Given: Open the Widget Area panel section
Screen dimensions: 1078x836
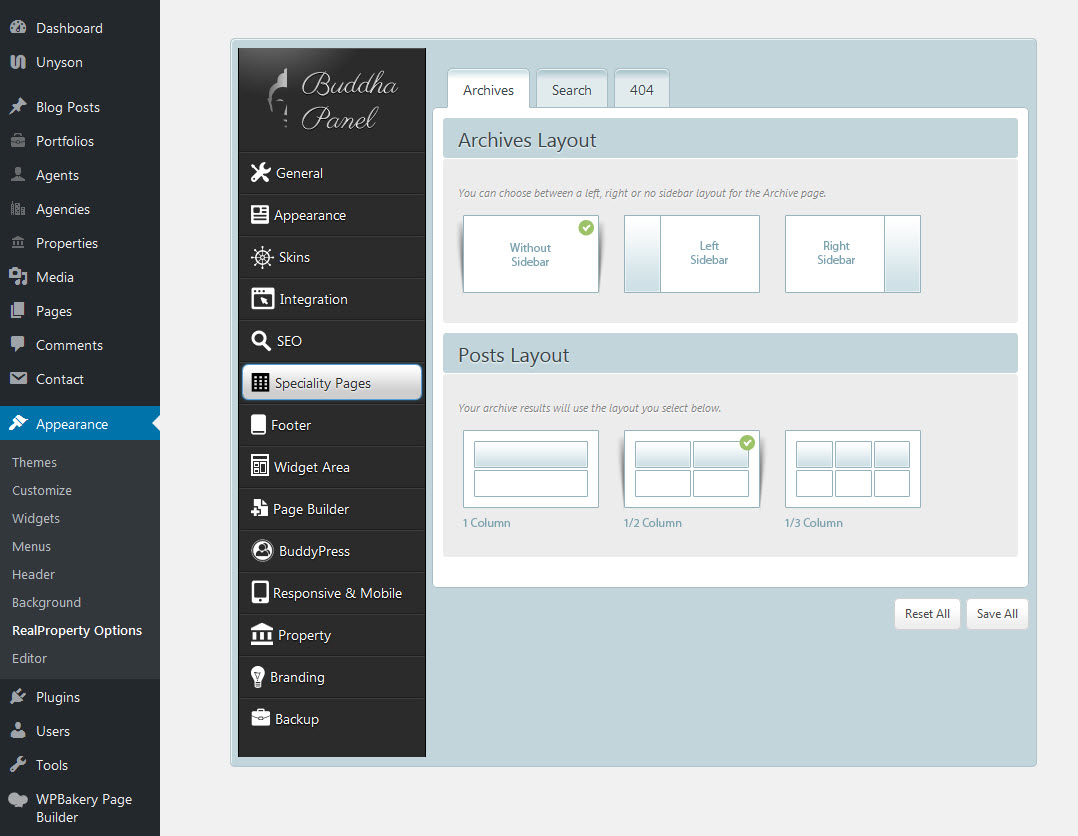Looking at the screenshot, I should click(311, 467).
